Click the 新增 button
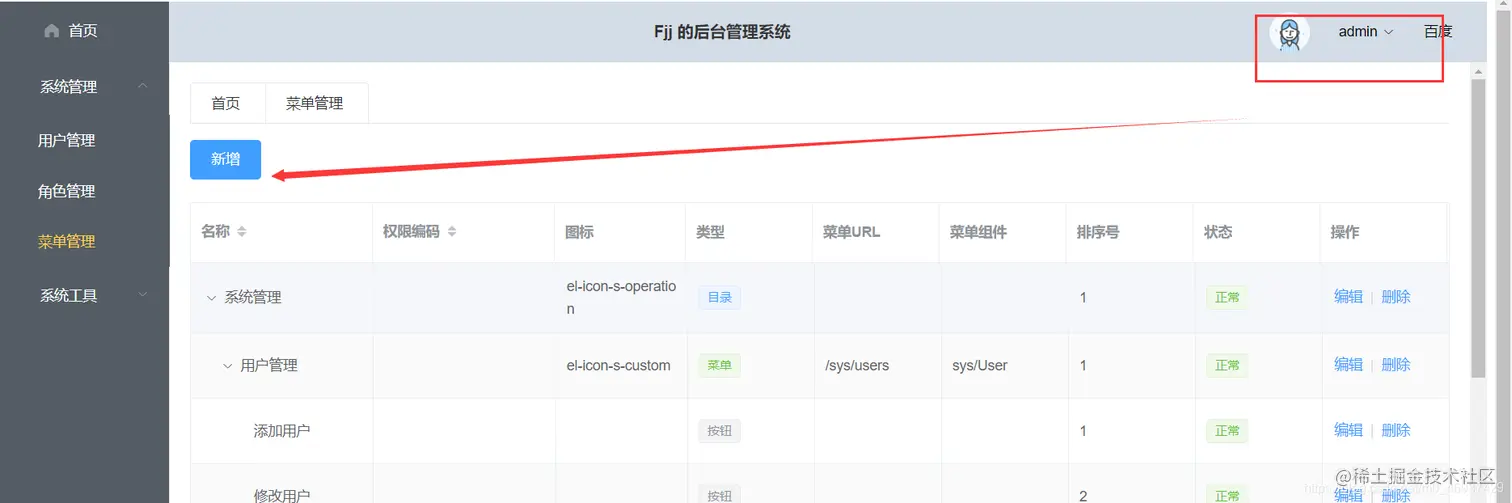The image size is (1512, 503). tap(225, 159)
